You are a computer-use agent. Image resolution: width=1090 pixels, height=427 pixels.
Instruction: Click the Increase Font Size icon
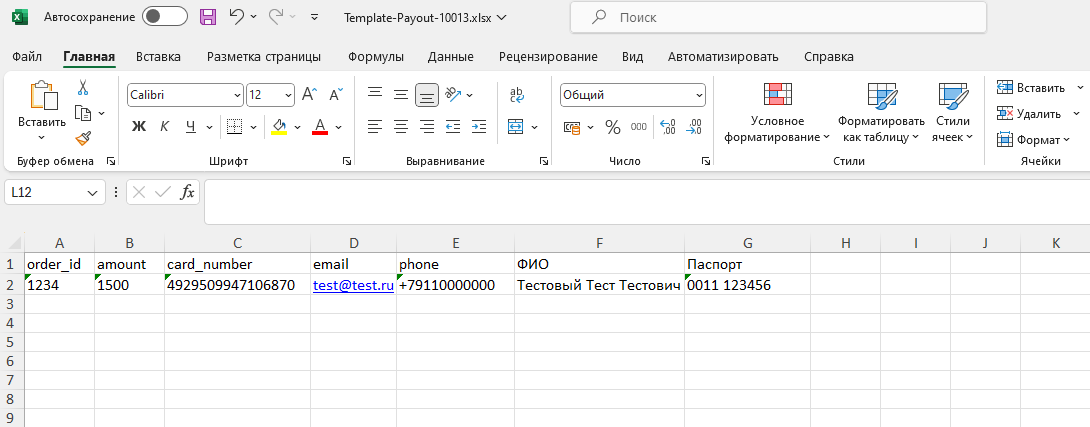[309, 95]
